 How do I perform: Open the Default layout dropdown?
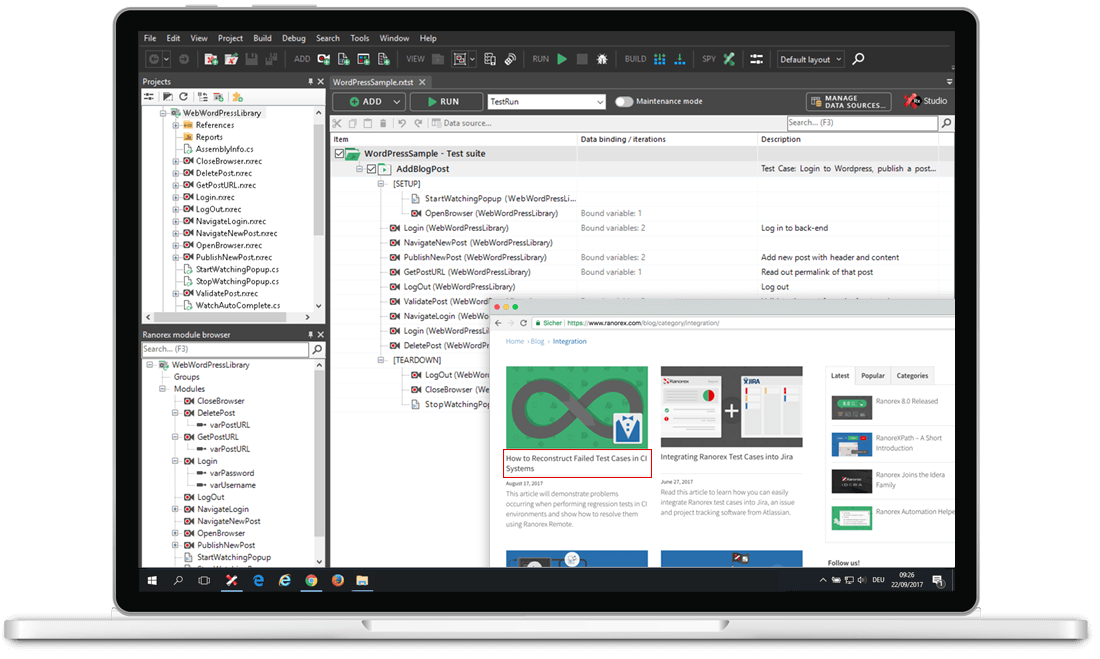(x=810, y=60)
